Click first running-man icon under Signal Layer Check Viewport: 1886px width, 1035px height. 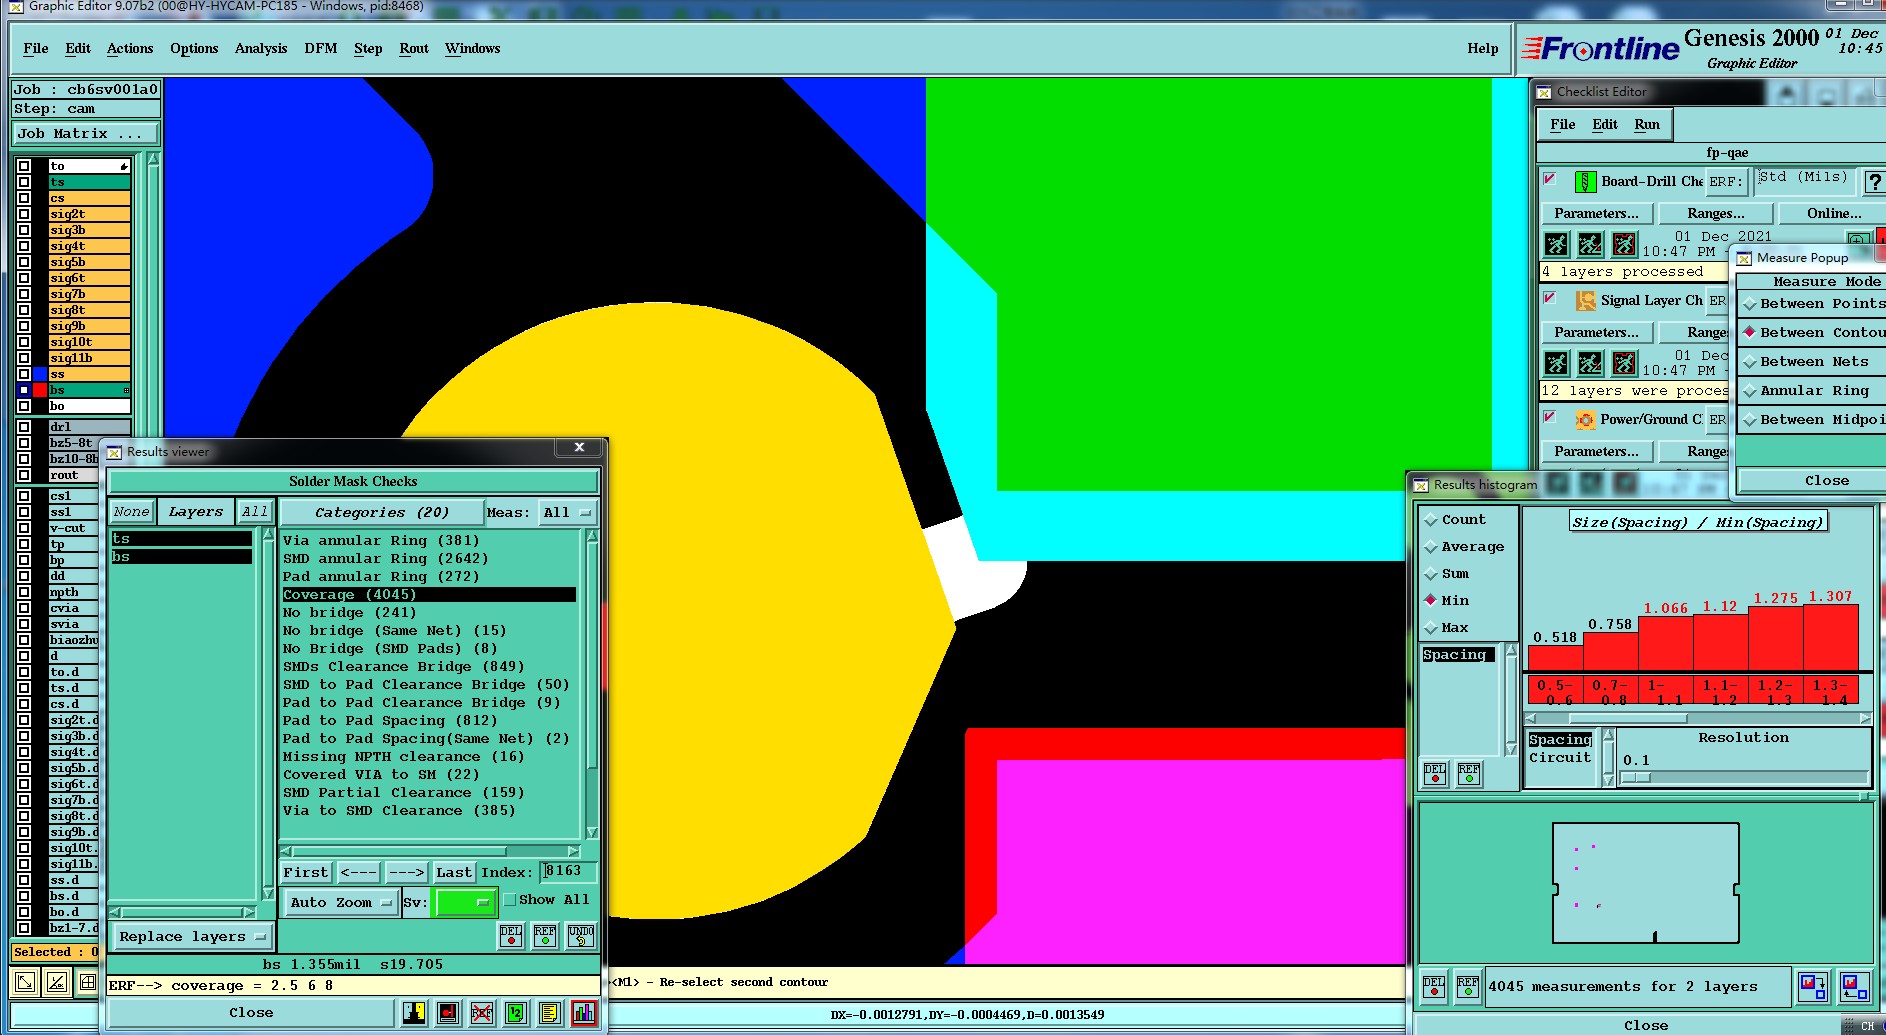[1557, 363]
